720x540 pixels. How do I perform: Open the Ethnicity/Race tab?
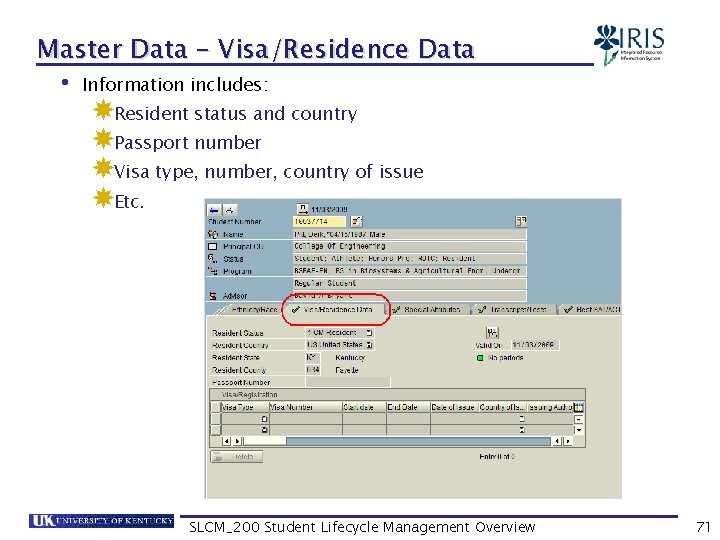click(254, 310)
